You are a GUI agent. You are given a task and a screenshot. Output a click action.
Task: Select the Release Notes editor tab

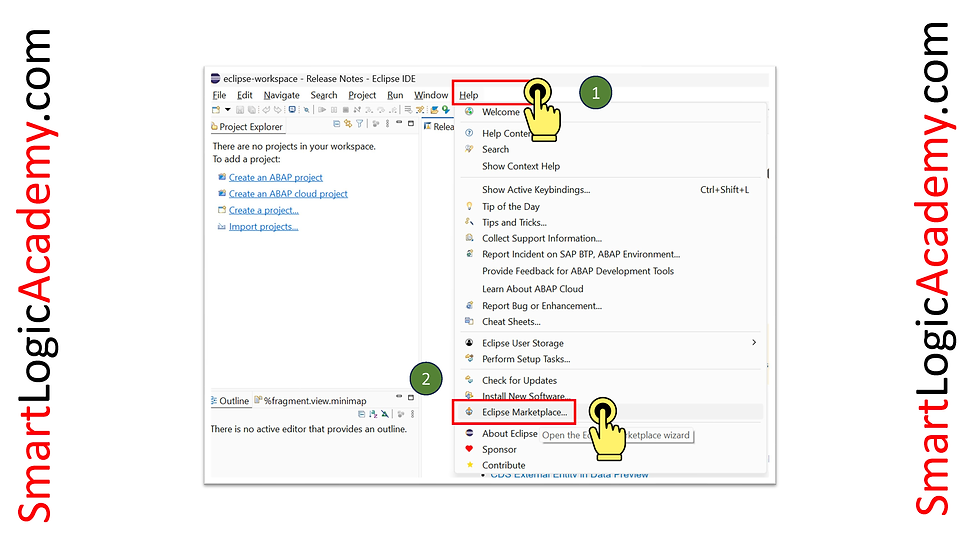[439, 127]
